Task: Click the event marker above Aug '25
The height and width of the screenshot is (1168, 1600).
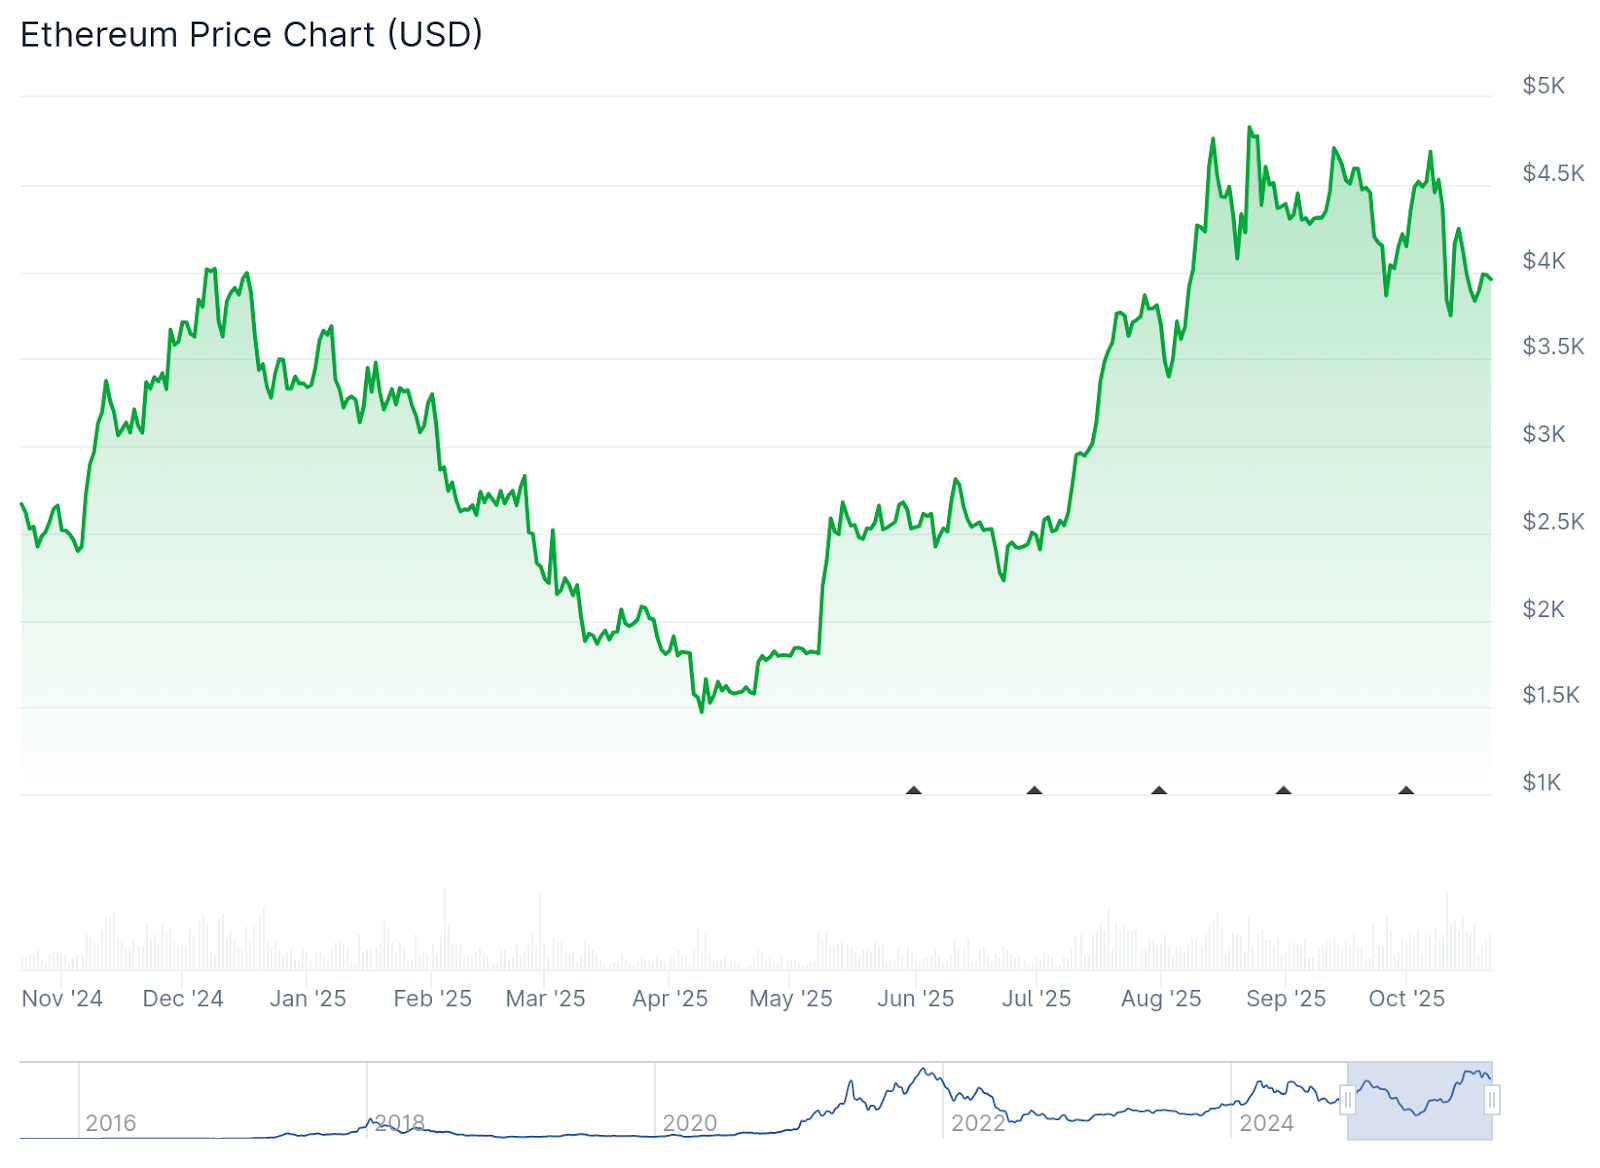Action: coord(1159,791)
